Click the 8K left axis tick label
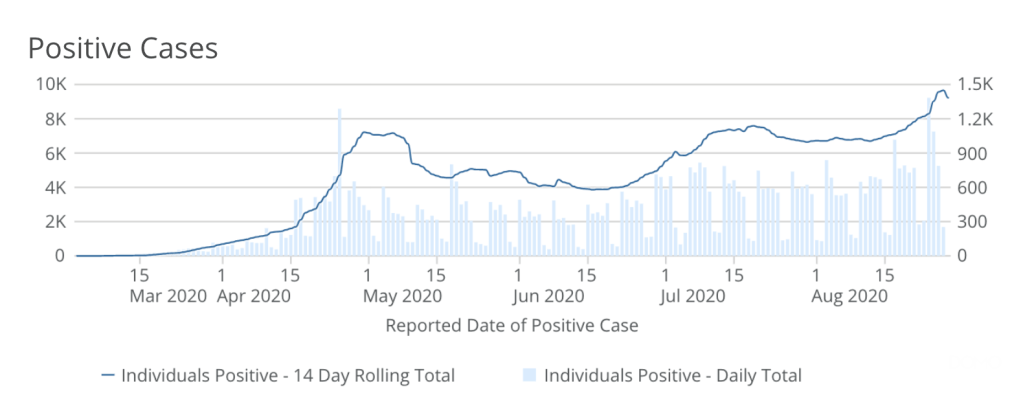 point(54,119)
